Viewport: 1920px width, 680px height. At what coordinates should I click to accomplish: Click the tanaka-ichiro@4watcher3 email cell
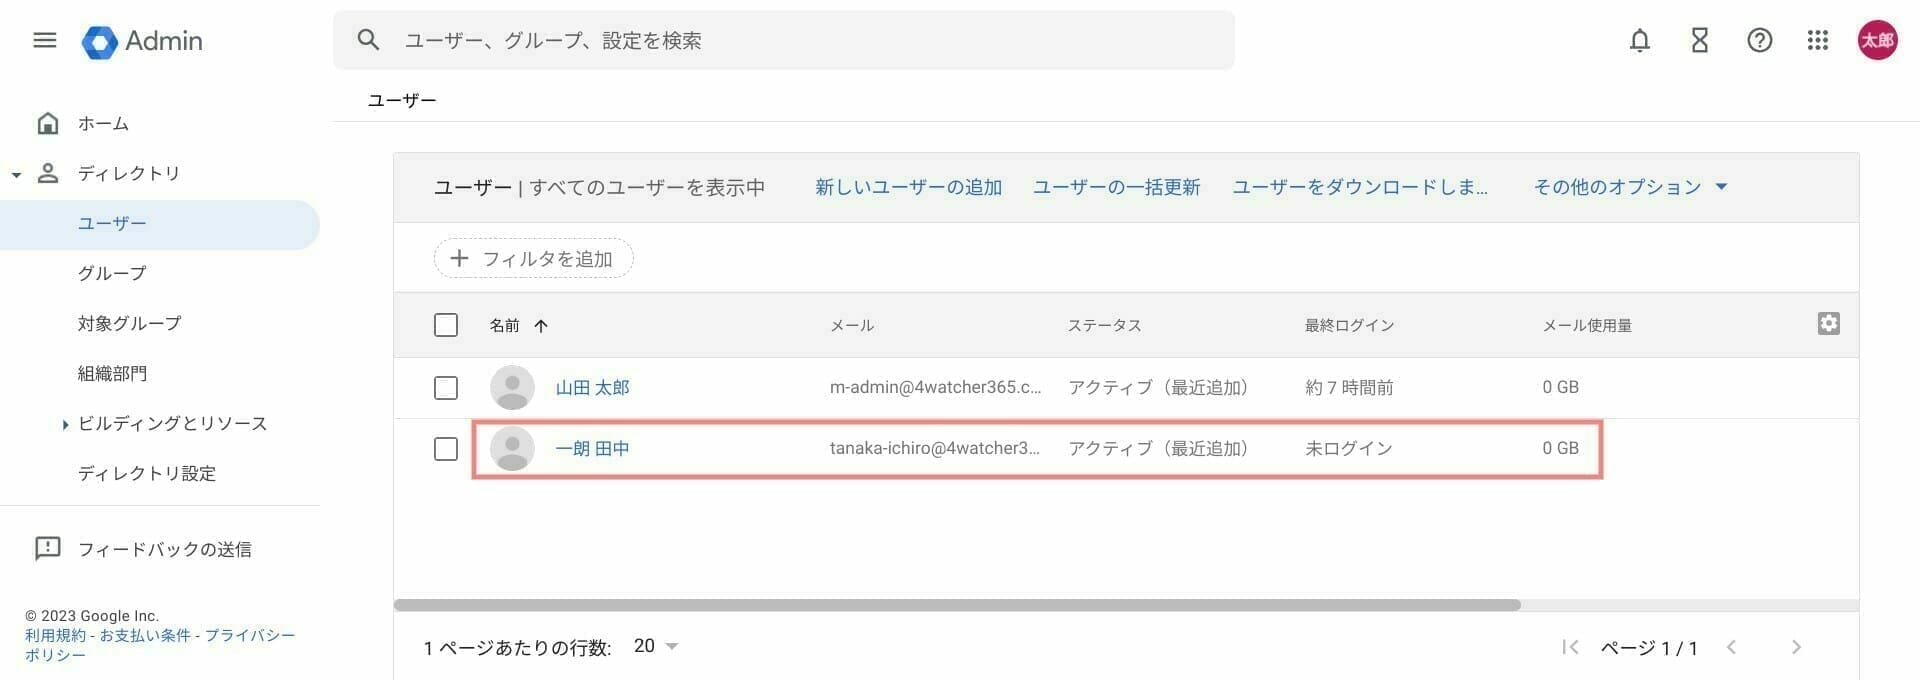[x=935, y=448]
